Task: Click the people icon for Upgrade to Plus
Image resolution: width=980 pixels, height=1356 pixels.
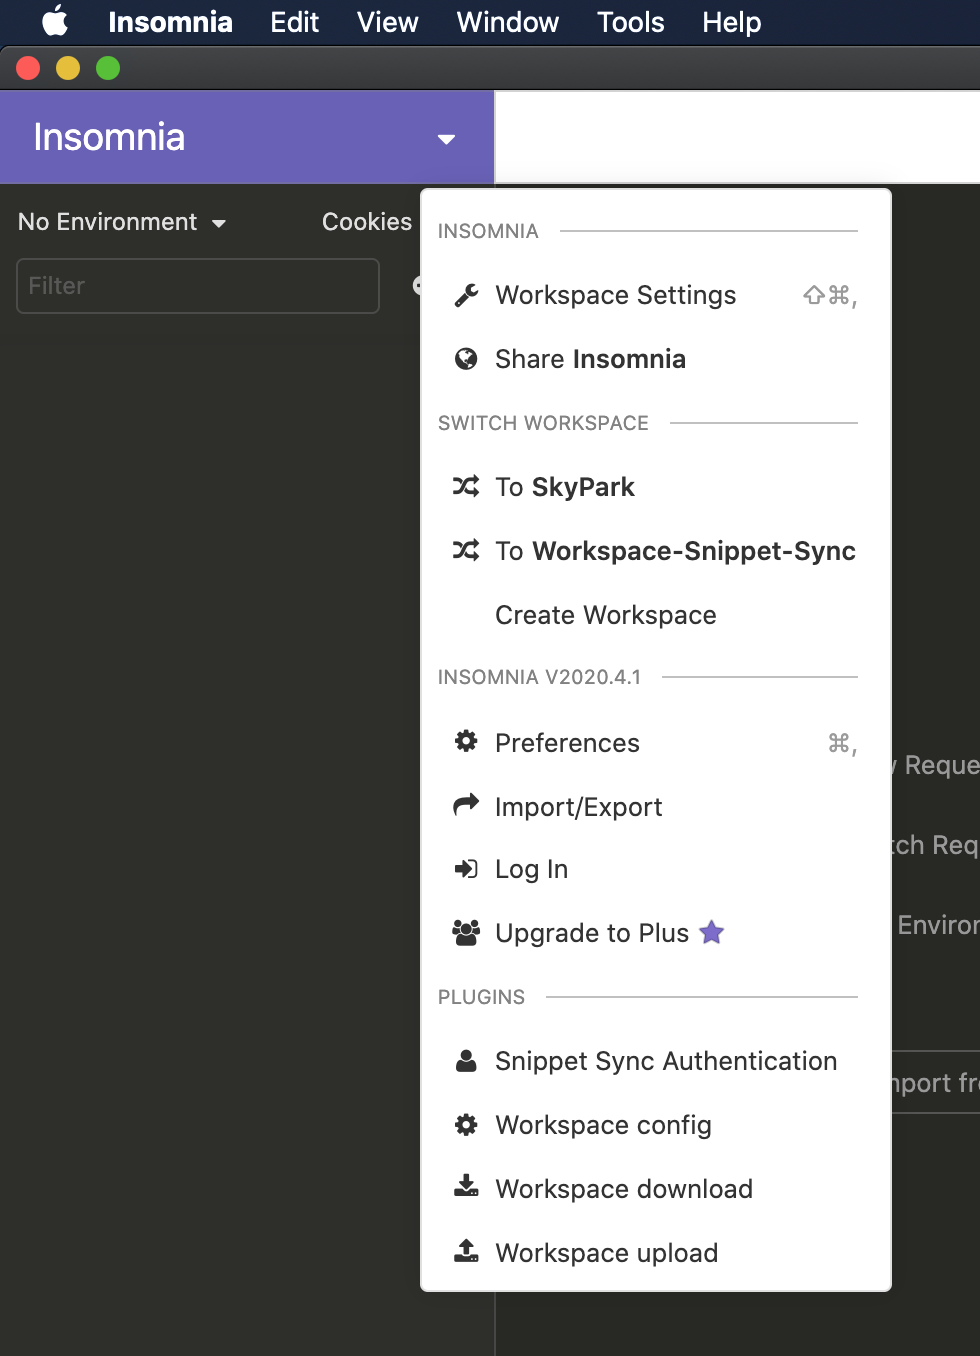Action: (x=466, y=933)
